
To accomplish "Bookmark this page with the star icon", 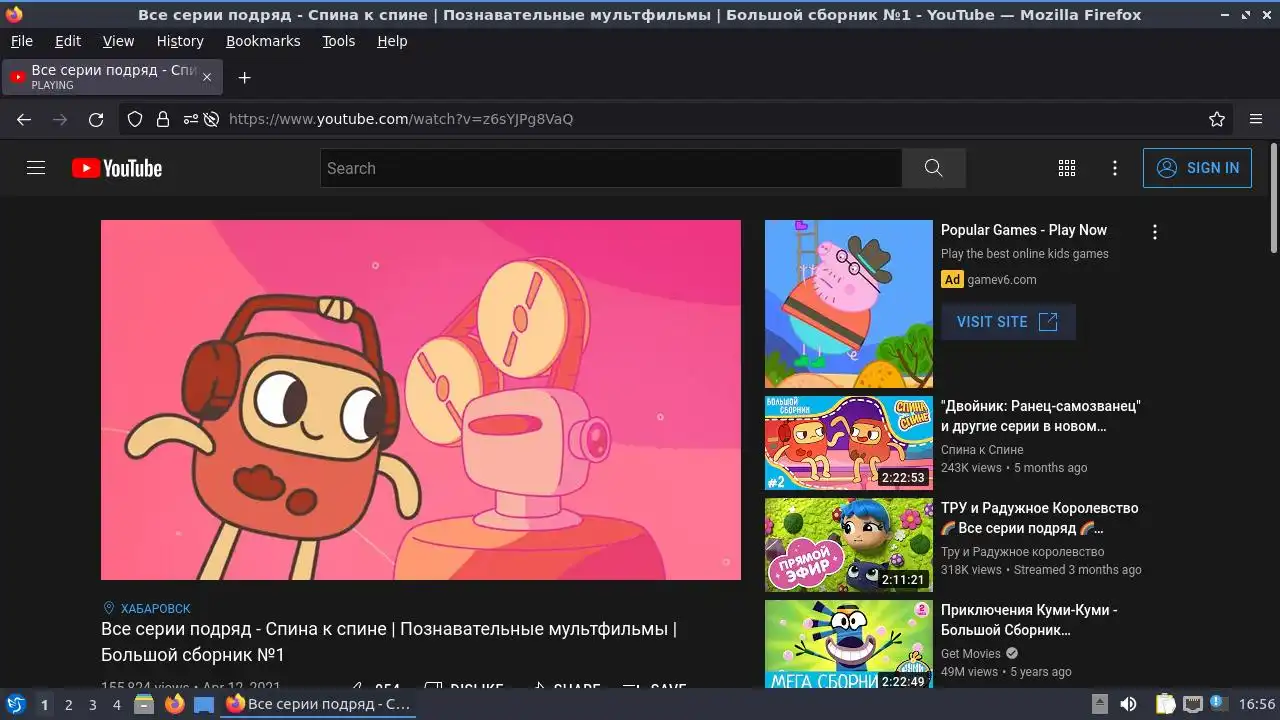I will pyautogui.click(x=1217, y=119).
